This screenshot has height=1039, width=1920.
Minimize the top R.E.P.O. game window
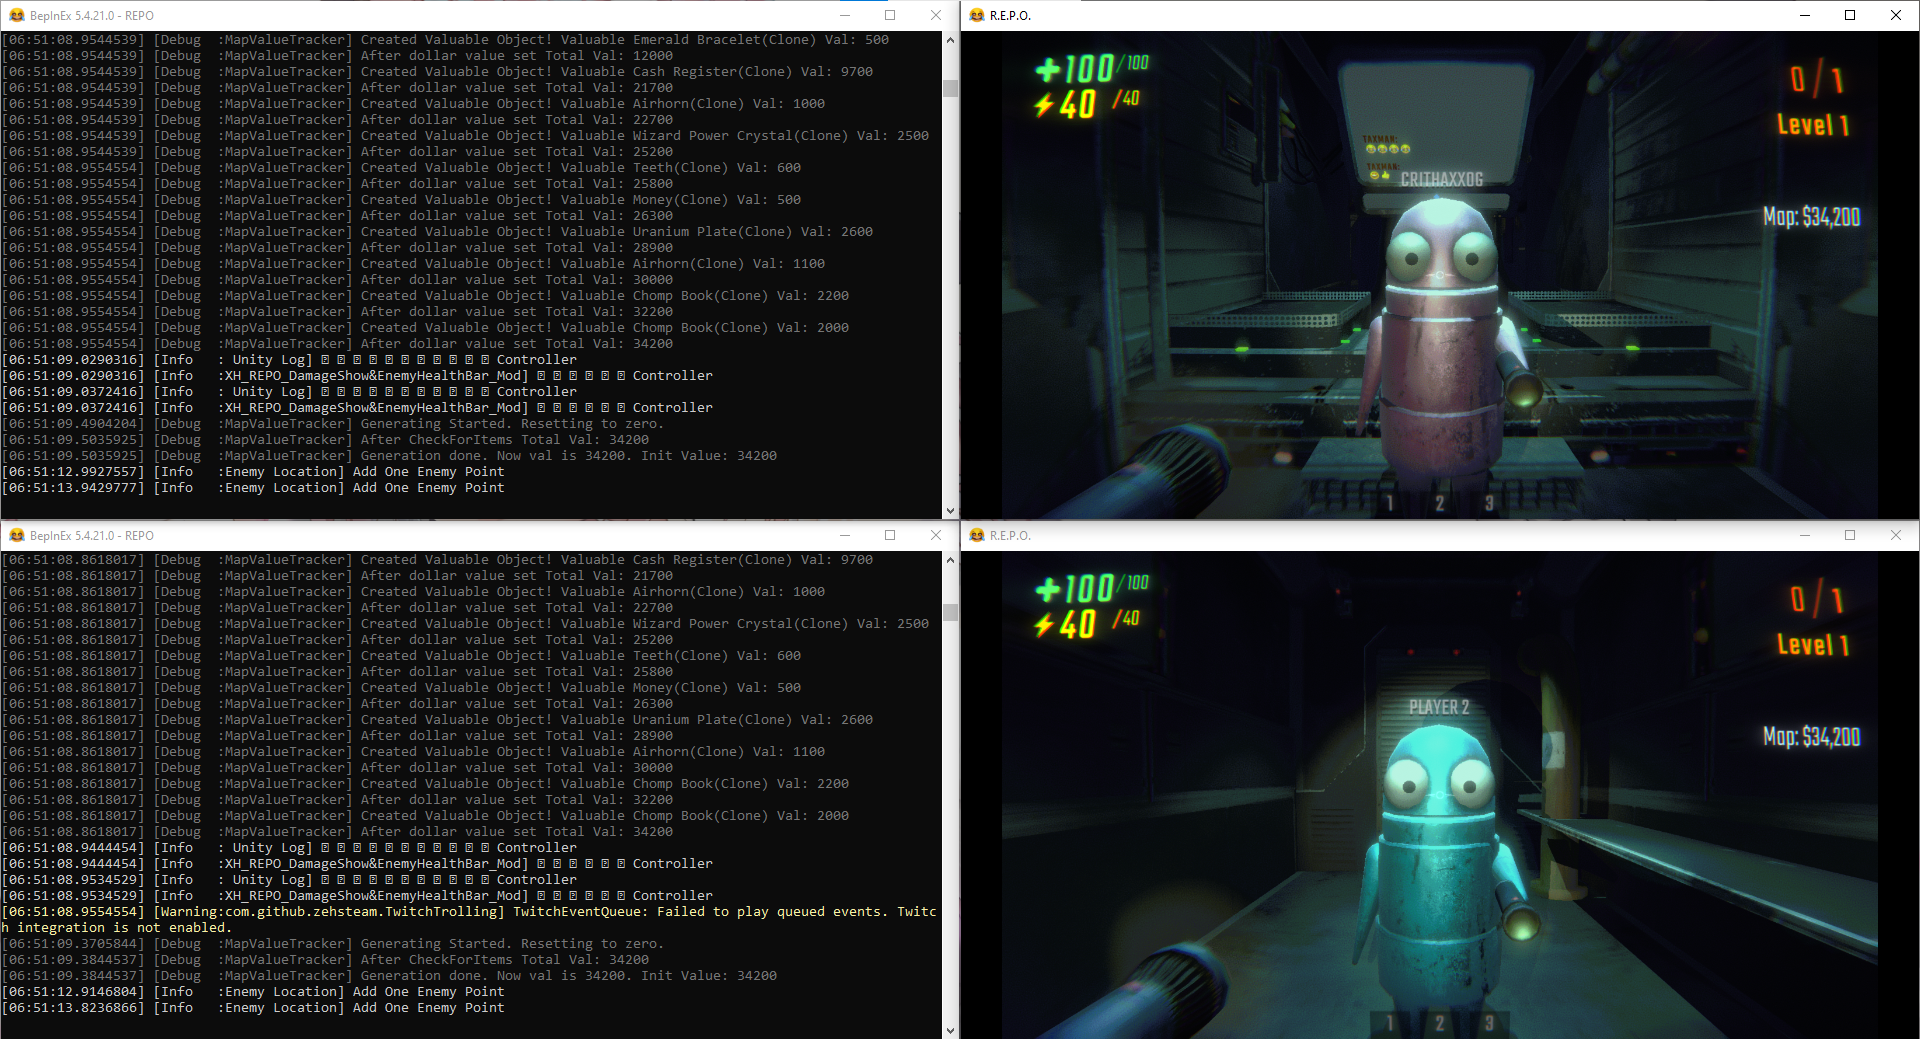coord(1805,15)
